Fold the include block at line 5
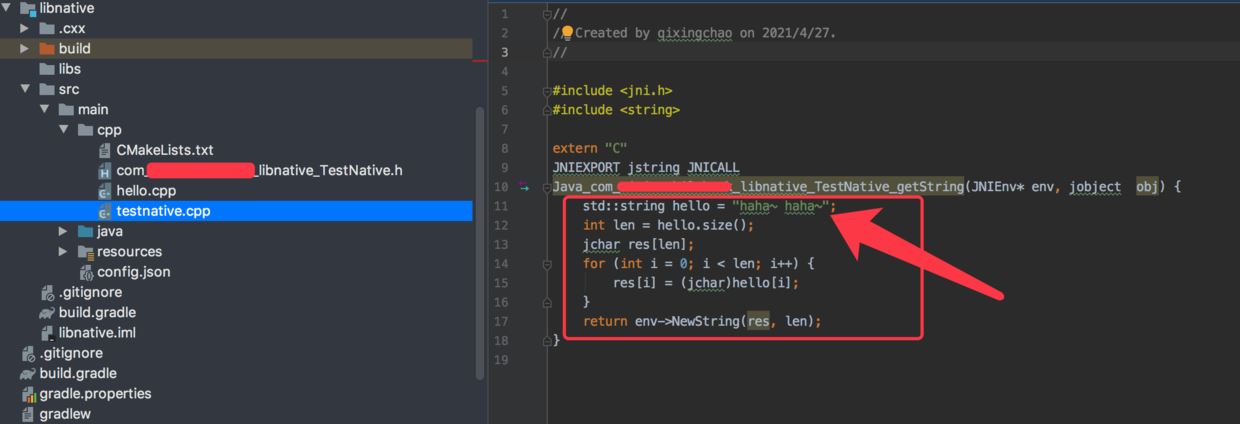 pos(546,90)
